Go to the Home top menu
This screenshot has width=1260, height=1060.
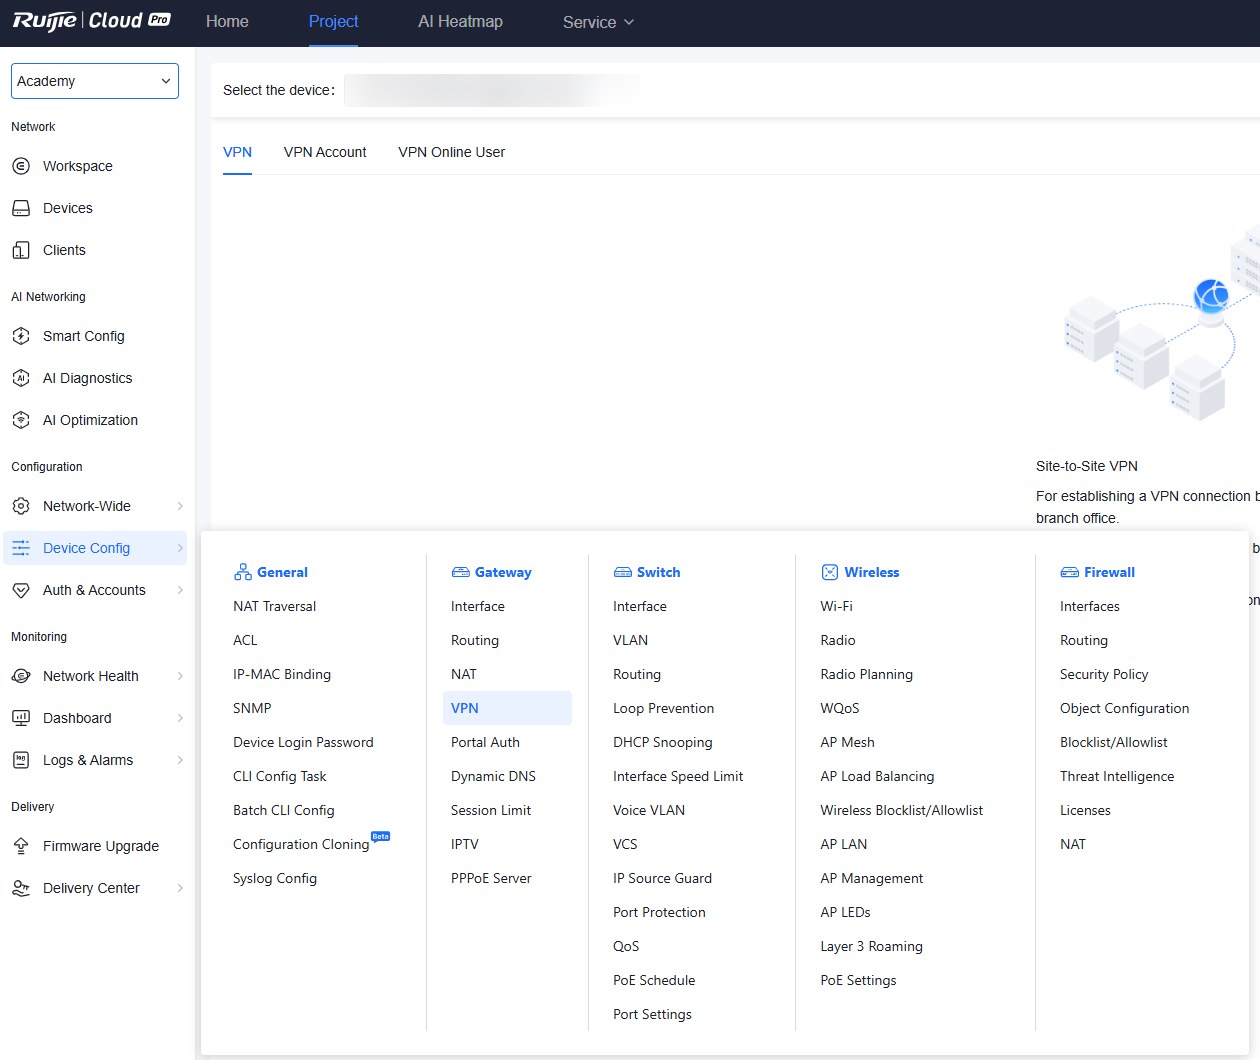point(227,21)
